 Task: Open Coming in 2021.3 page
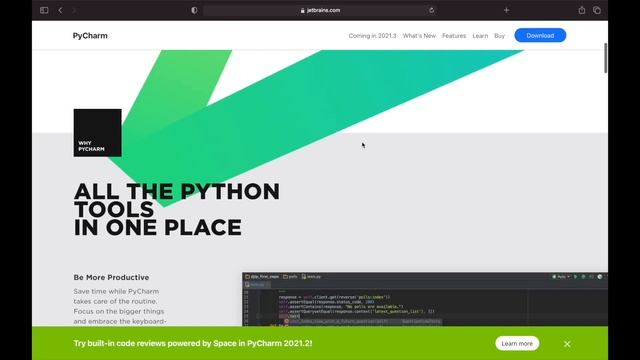(x=372, y=36)
